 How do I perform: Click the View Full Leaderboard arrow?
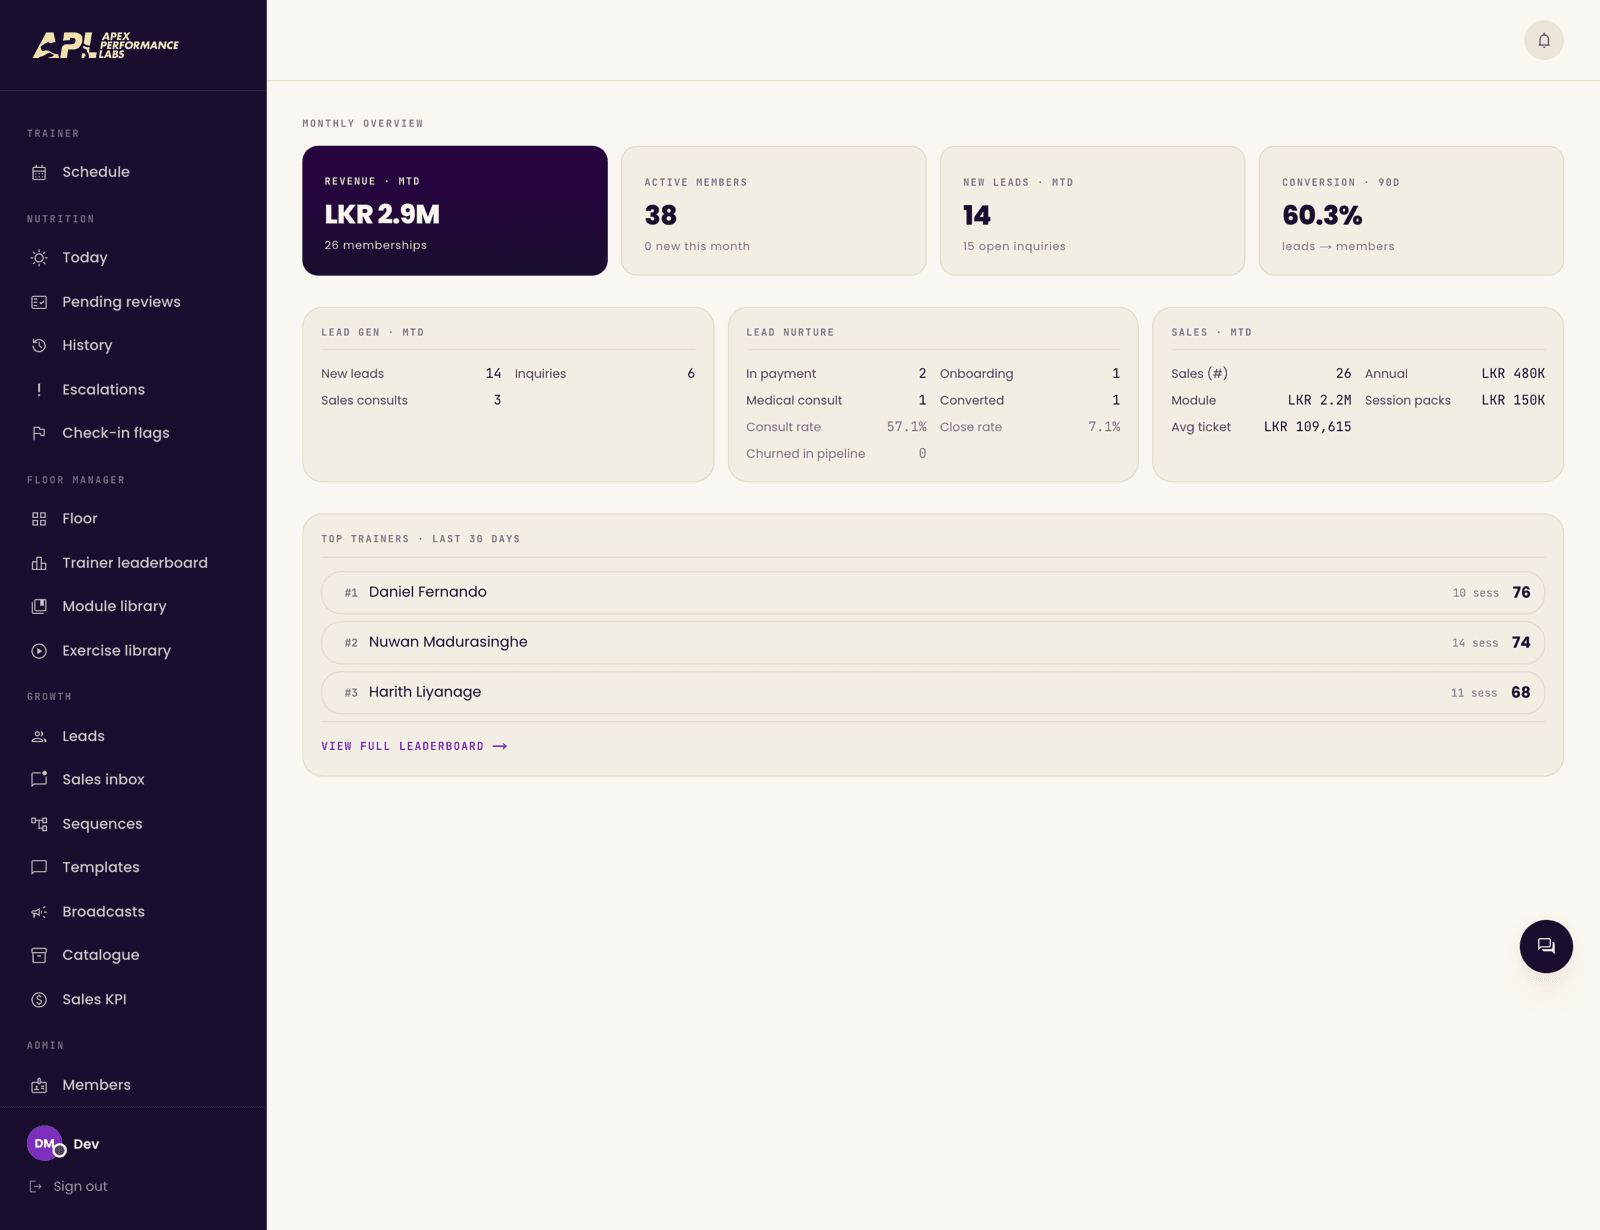click(x=500, y=746)
